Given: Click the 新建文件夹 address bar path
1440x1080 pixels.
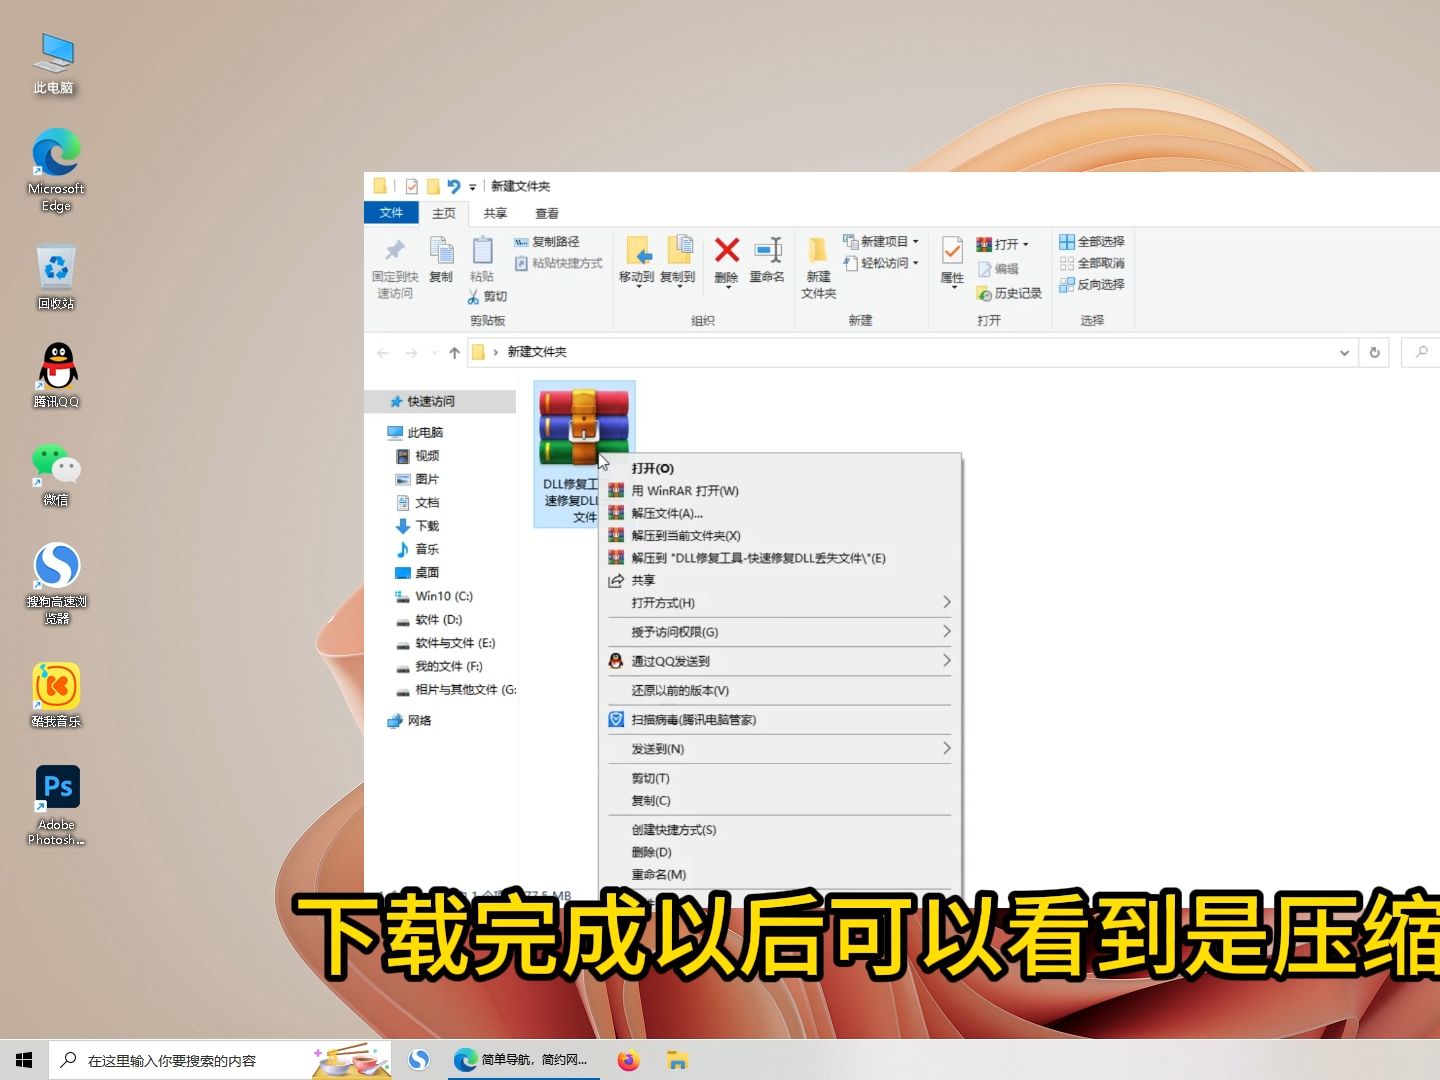Looking at the screenshot, I should pos(537,352).
